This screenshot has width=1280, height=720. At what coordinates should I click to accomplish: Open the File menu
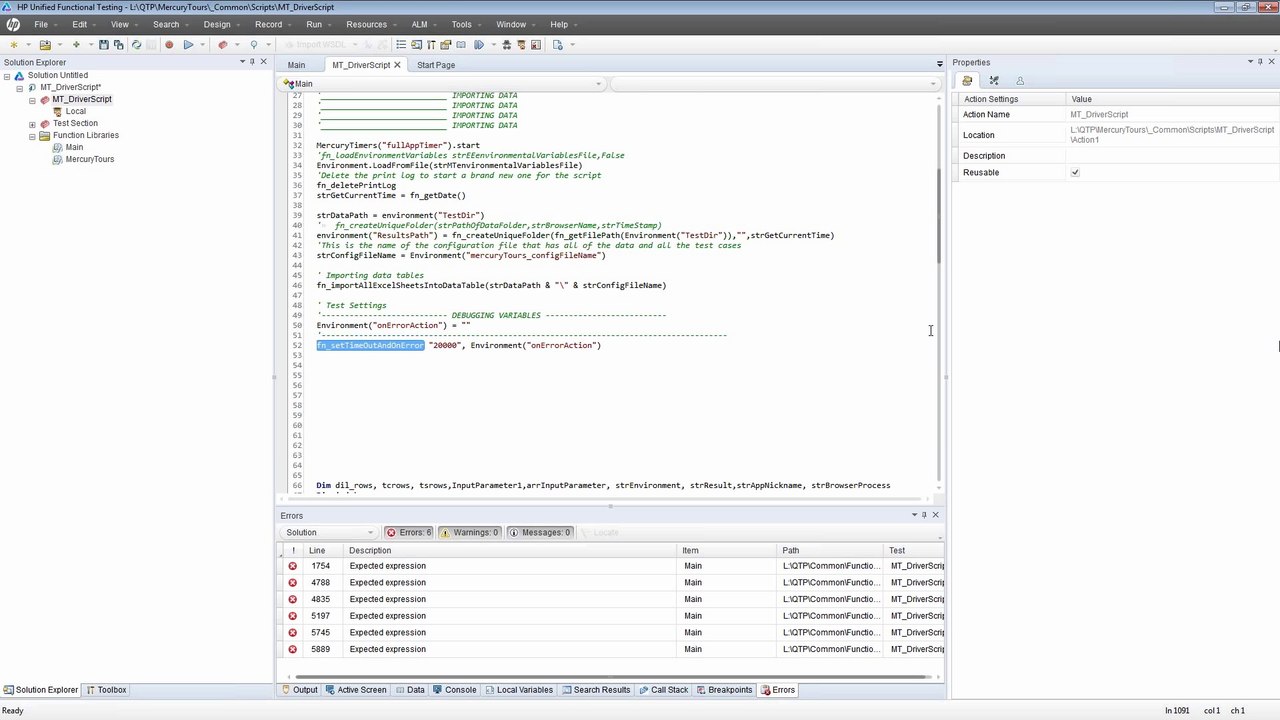coord(41,24)
